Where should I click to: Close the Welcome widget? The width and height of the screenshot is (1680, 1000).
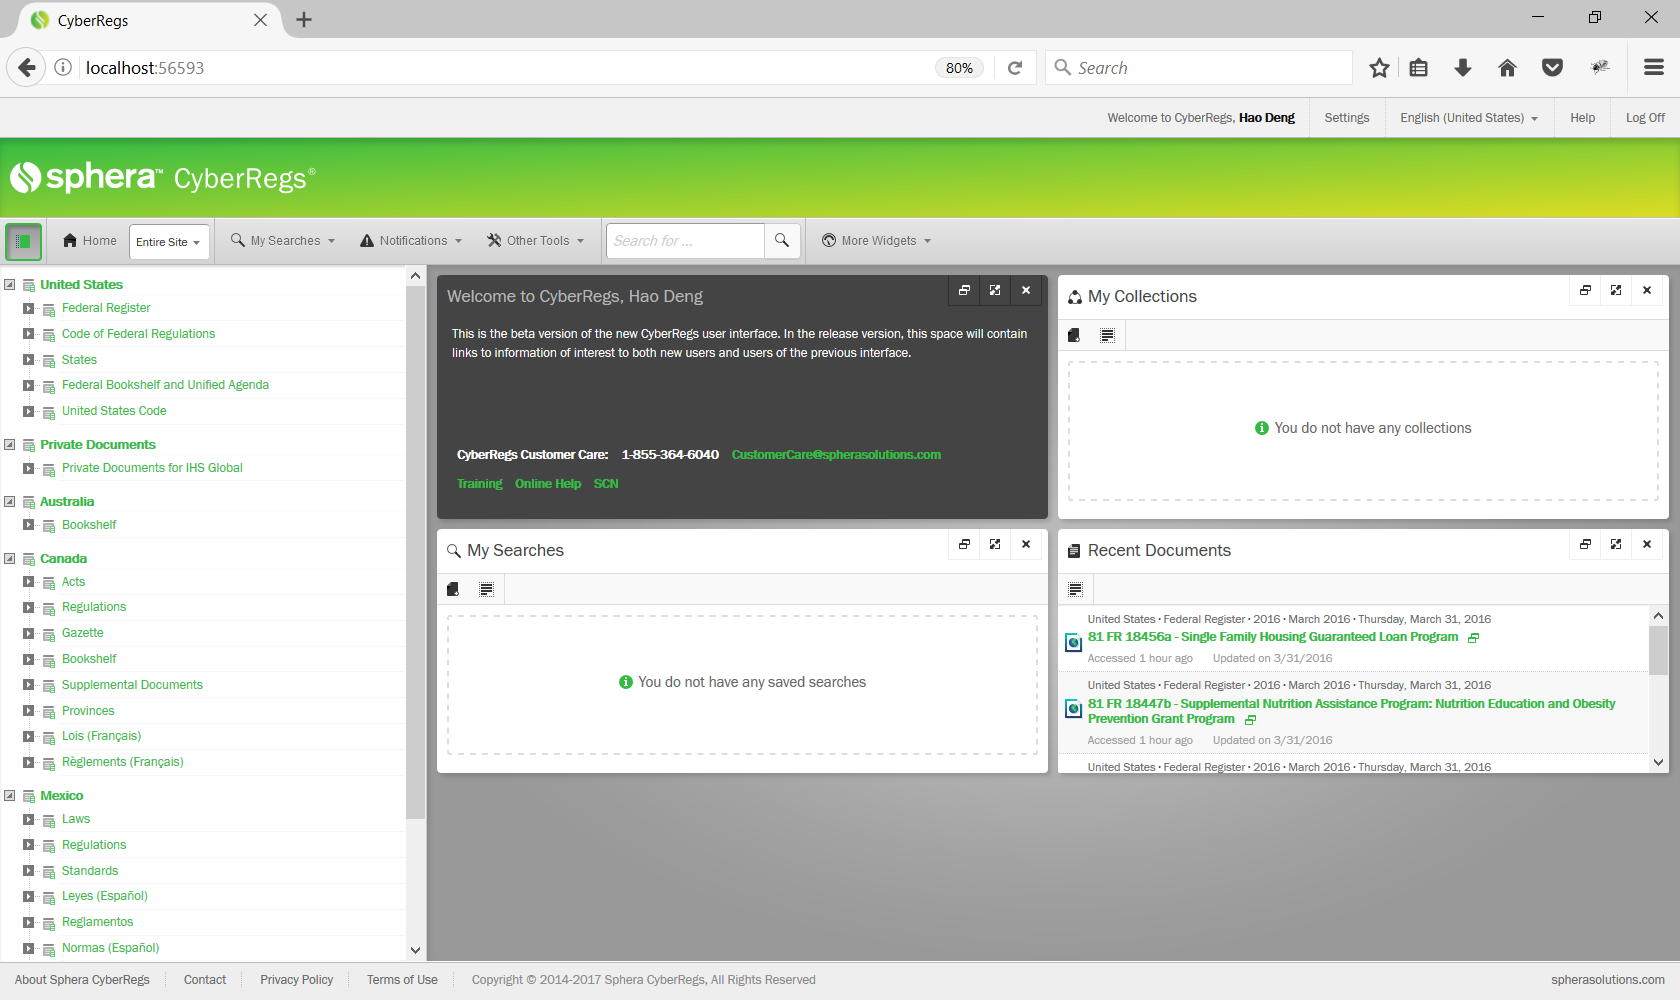tap(1026, 290)
